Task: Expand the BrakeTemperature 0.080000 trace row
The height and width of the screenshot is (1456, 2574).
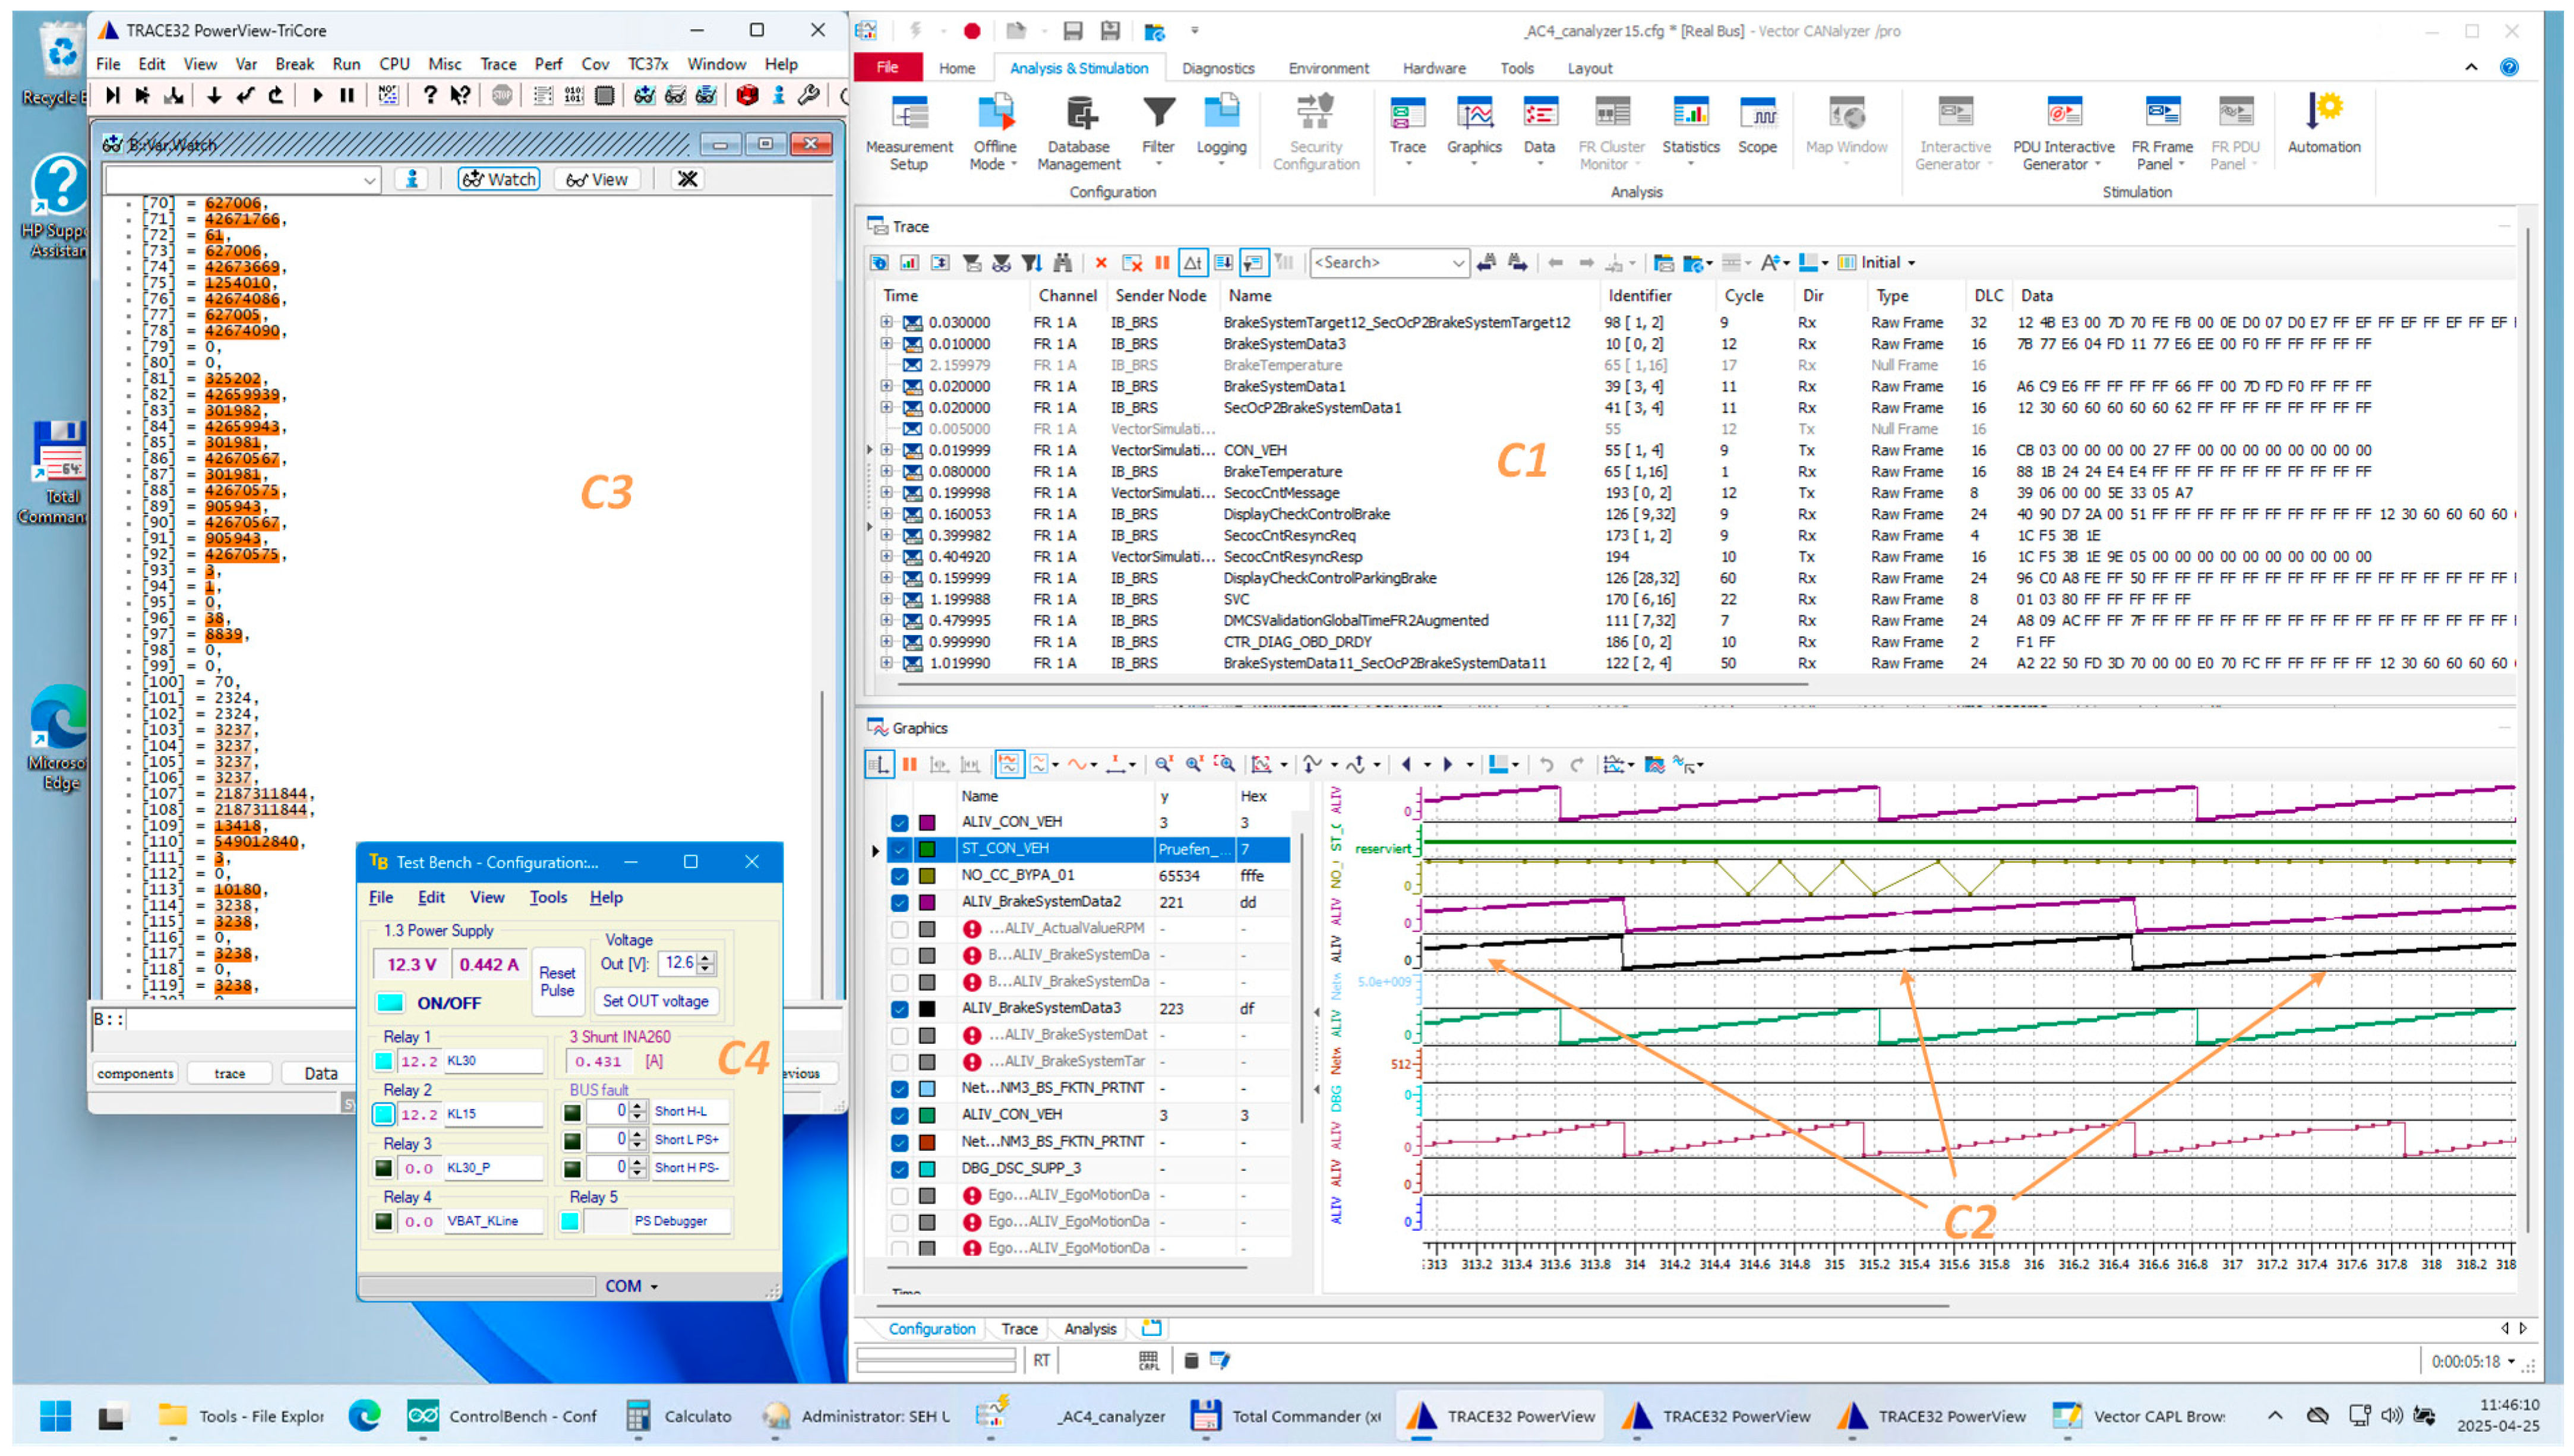Action: click(886, 472)
